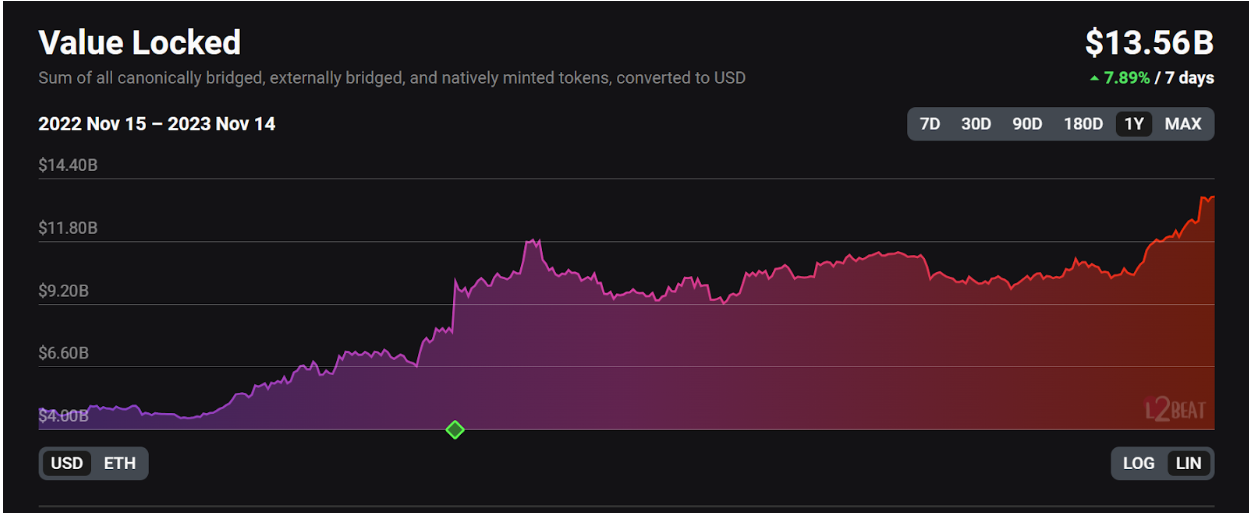Click the date range 2022 Nov 15 – 2023 Nov 14
The height and width of the screenshot is (513, 1249).
157,124
